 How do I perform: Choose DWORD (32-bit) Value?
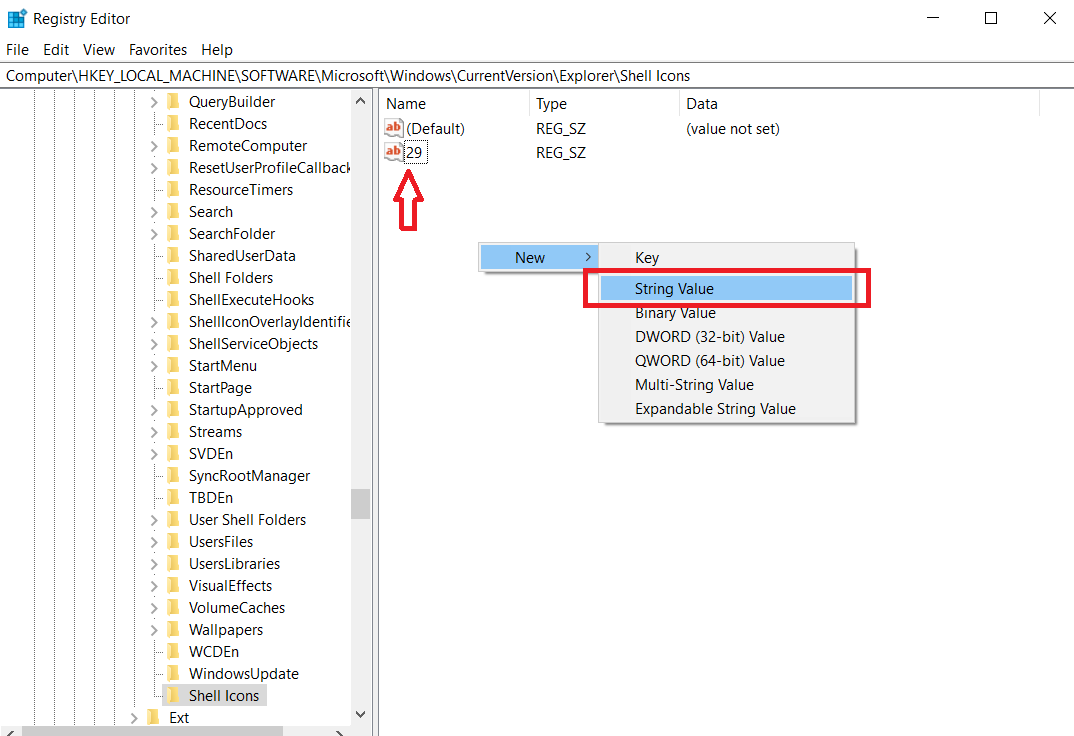726,337
